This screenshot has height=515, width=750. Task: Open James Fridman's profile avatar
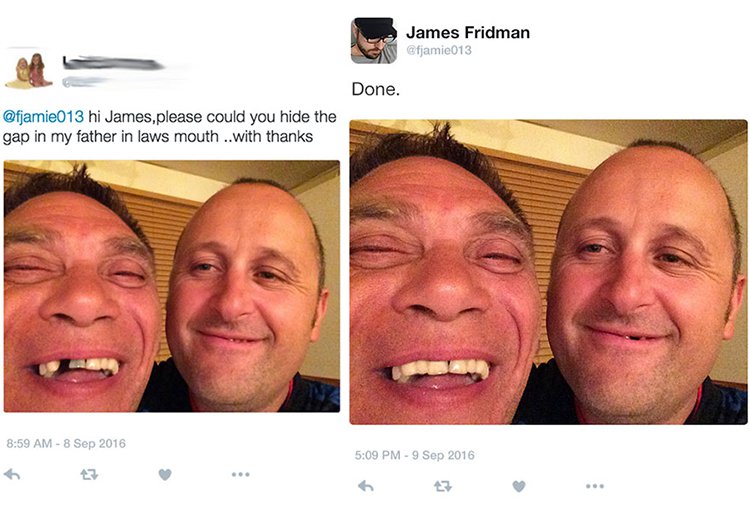[373, 41]
